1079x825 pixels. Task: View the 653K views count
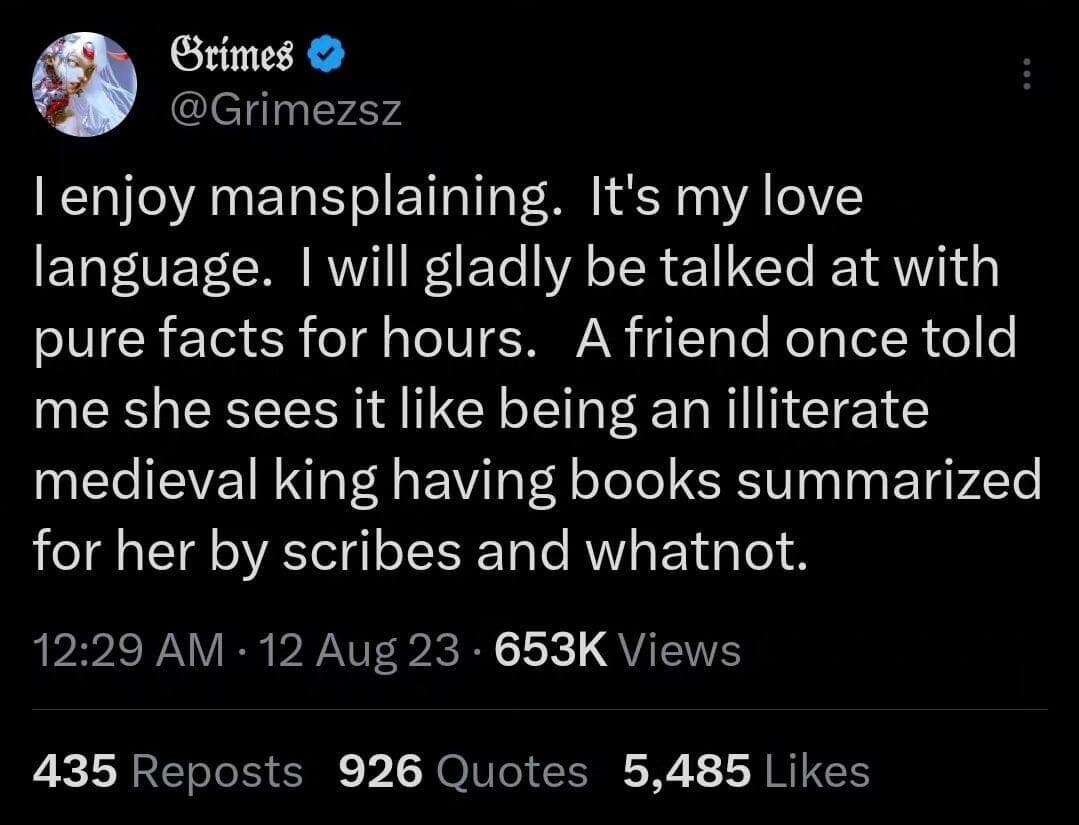(x=551, y=650)
